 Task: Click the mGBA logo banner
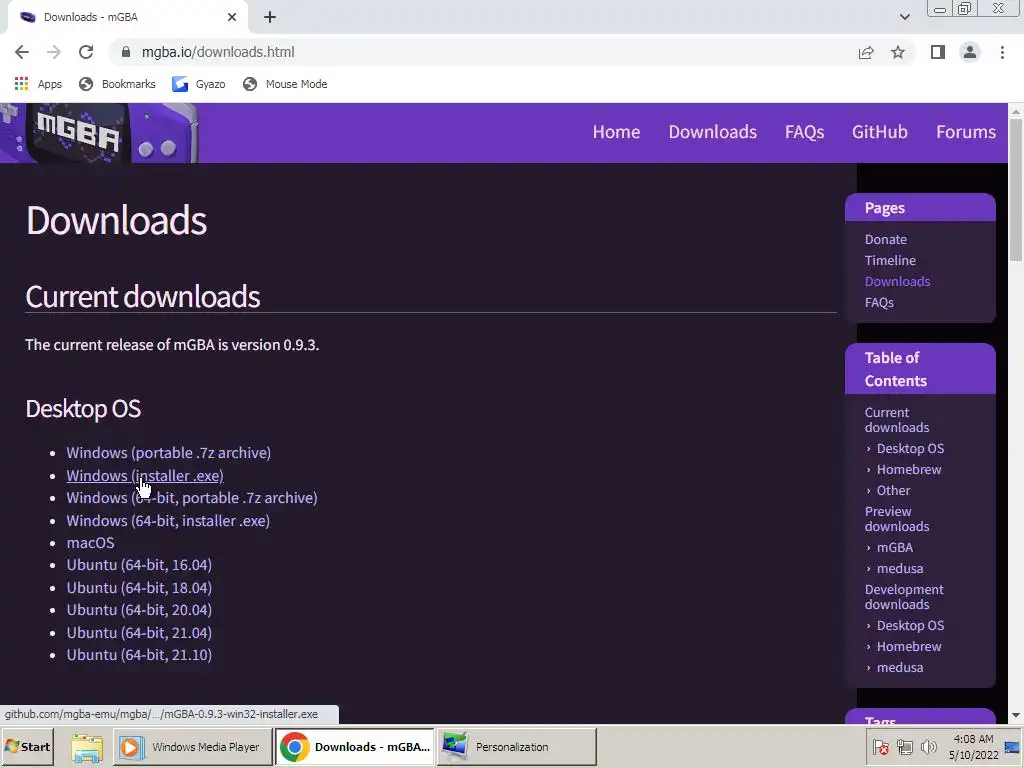(99, 133)
